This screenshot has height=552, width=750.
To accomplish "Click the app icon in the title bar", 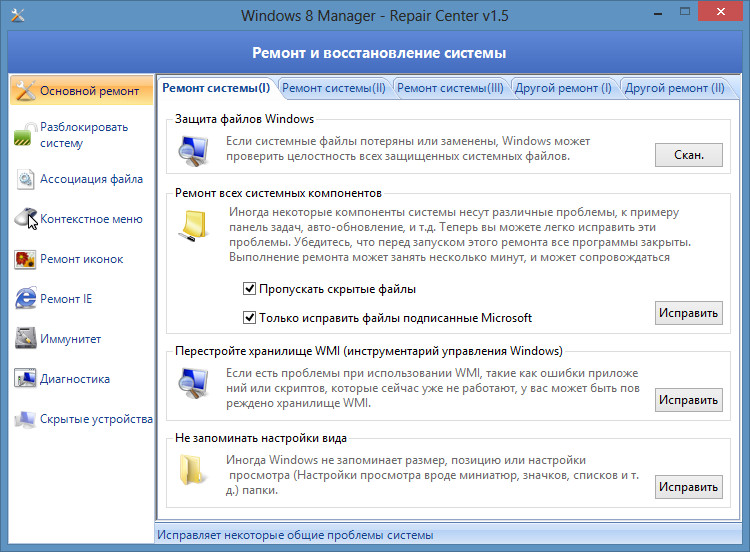I will 17,17.
